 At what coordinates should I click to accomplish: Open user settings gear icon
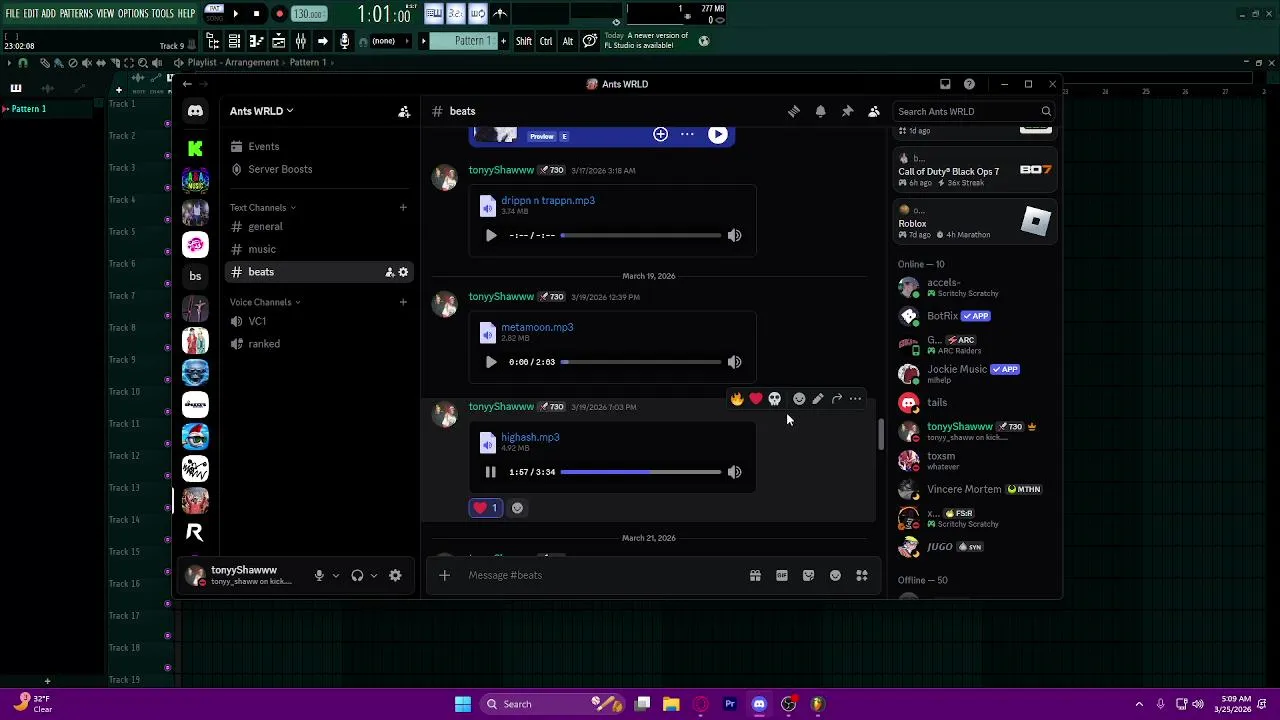(395, 575)
